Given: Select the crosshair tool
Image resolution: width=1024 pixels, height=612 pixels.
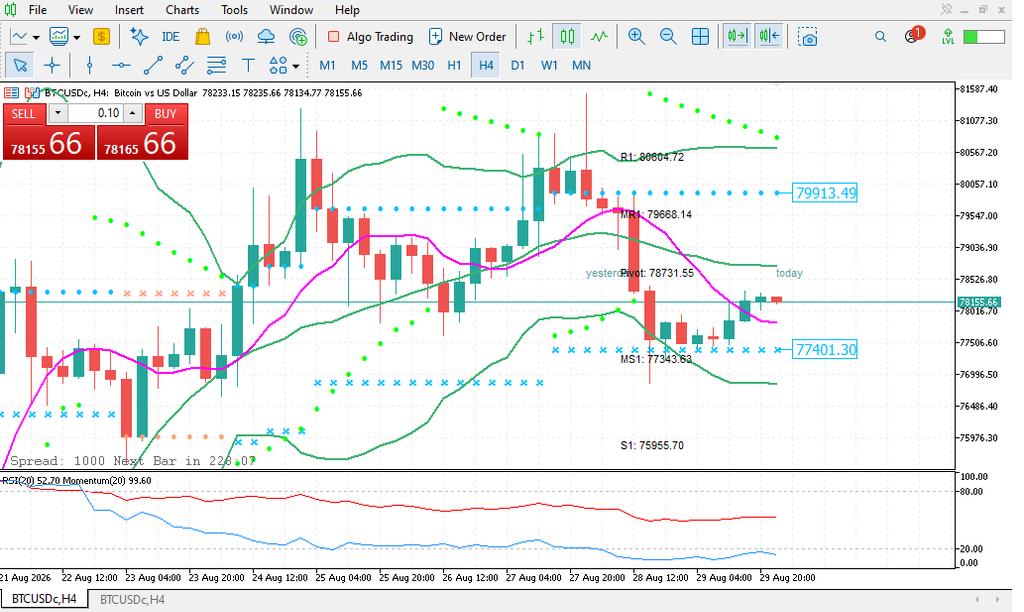Looking at the screenshot, I should (x=52, y=65).
